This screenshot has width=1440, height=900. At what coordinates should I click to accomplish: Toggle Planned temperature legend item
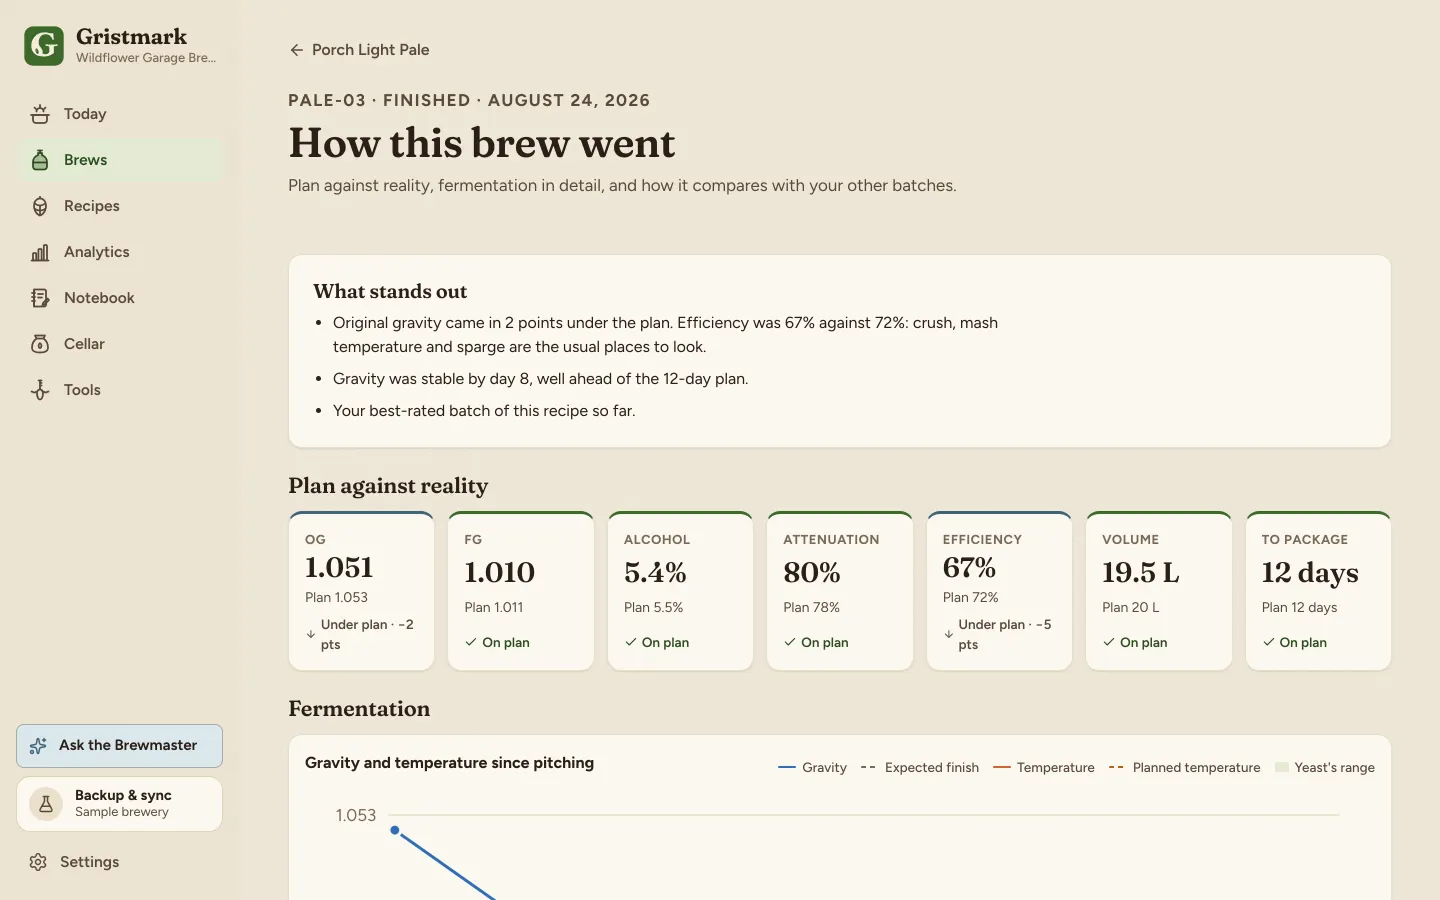1184,768
